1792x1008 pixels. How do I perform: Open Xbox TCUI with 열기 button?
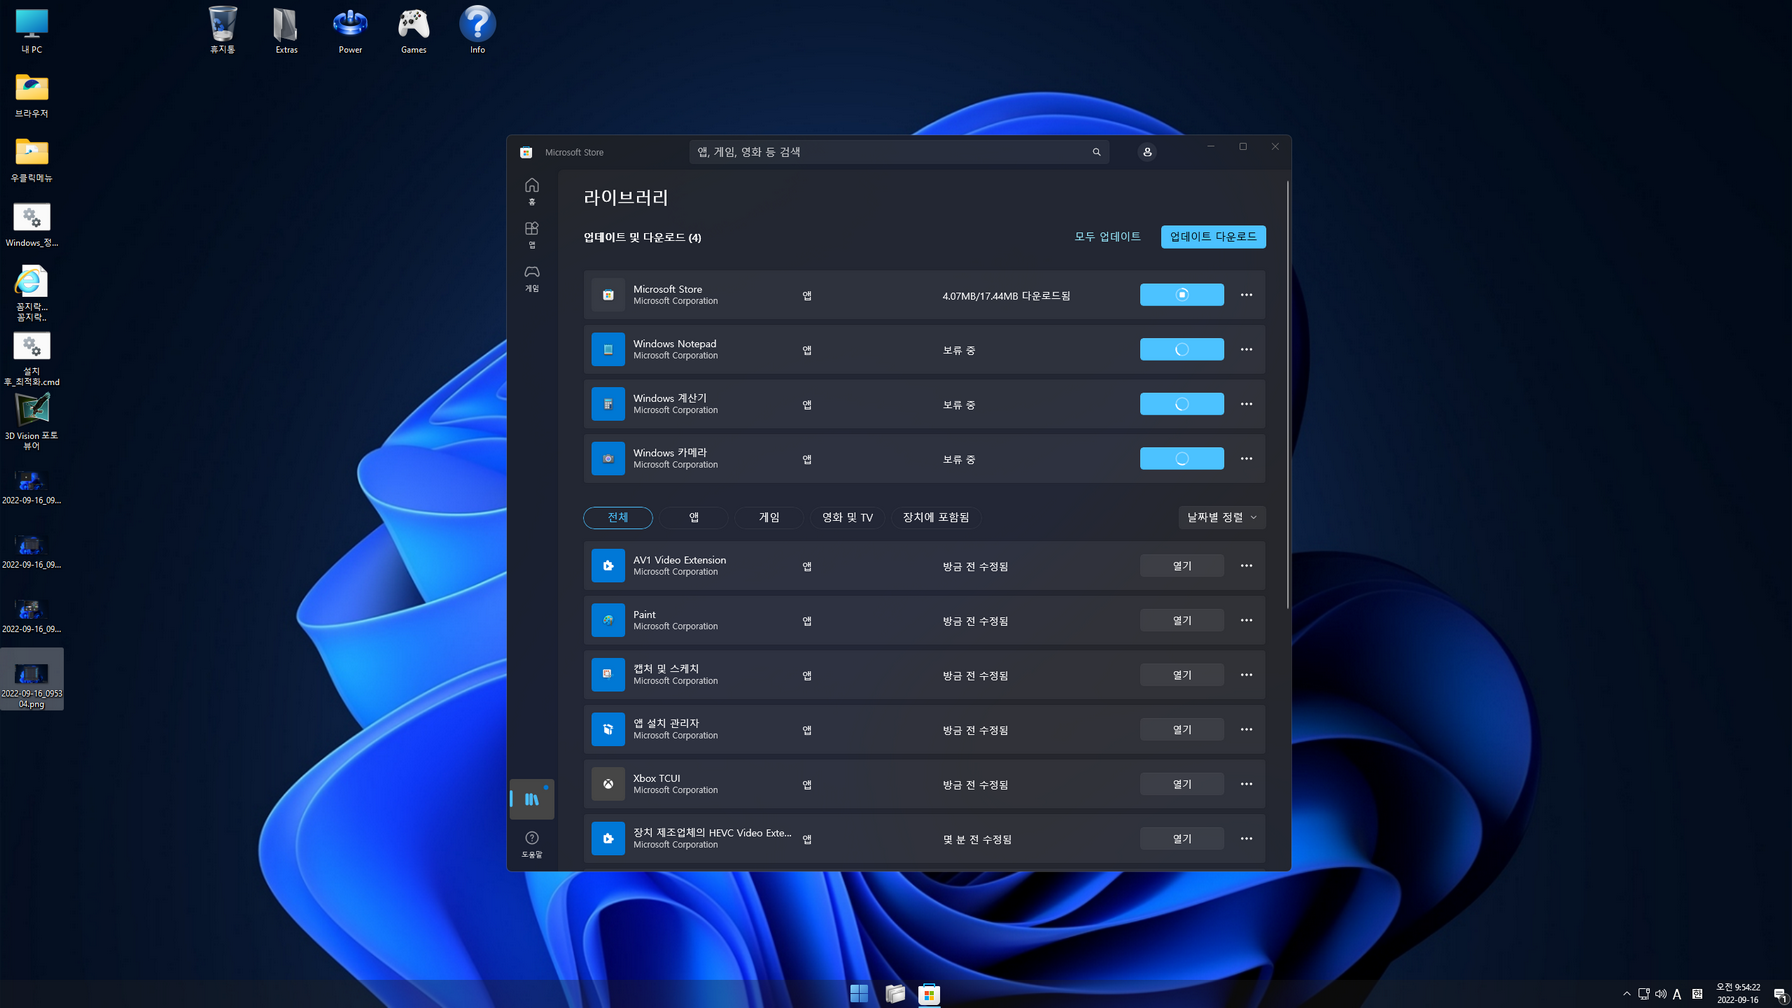[x=1182, y=784]
